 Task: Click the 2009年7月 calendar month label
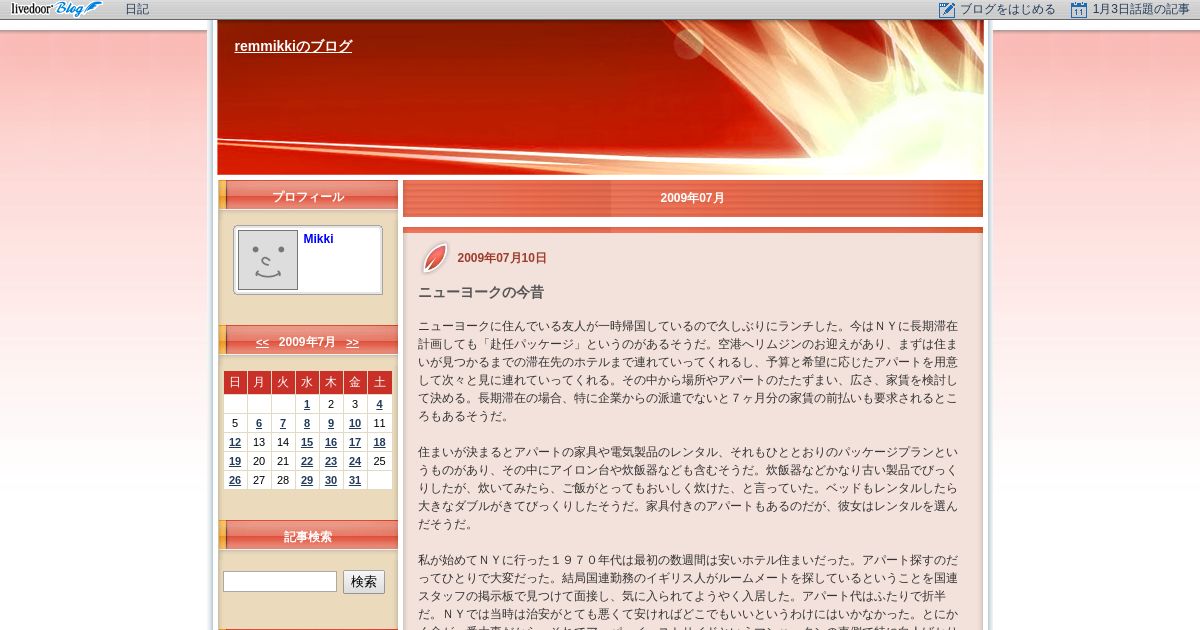click(307, 342)
